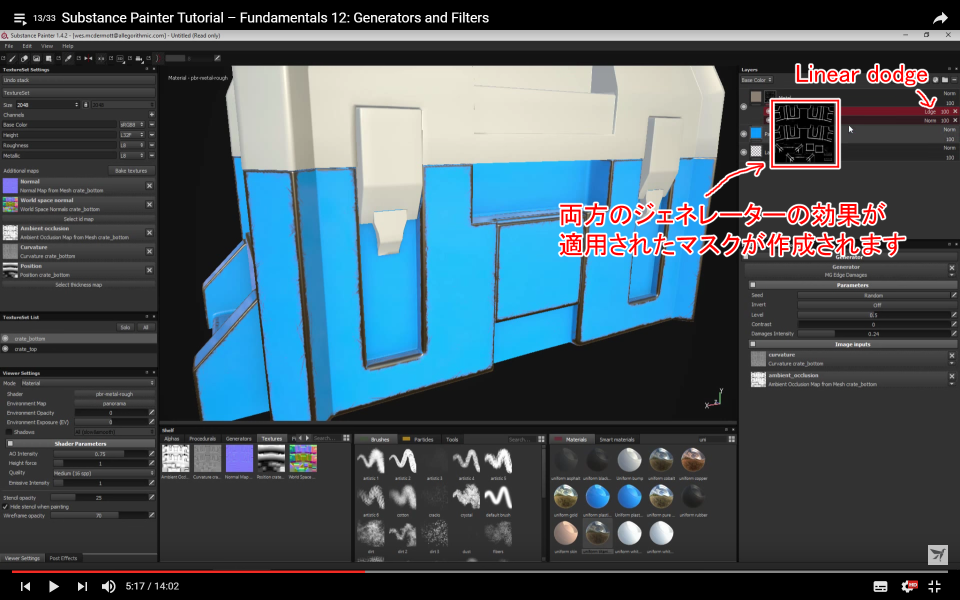Open the Viewer Mode Material dropdown
Image resolution: width=960 pixels, height=600 pixels.
tap(88, 383)
